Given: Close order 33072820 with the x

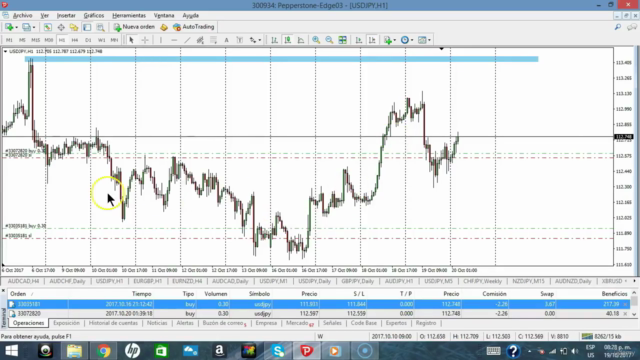Looking at the screenshot, I should tap(625, 314).
